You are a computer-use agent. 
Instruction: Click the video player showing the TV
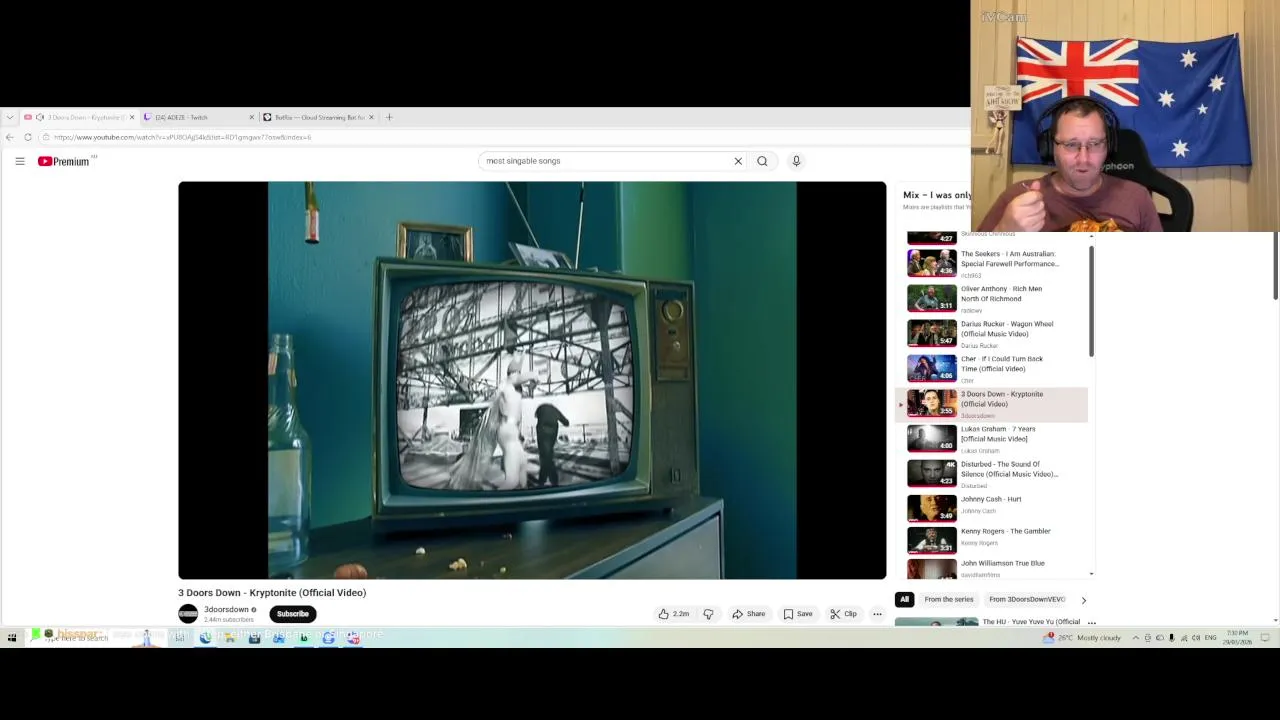532,380
